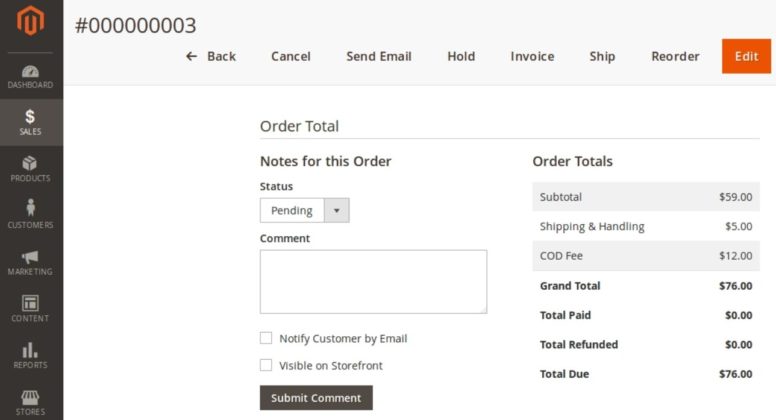Click inside the Comment text area
776x420 pixels.
coord(373,281)
